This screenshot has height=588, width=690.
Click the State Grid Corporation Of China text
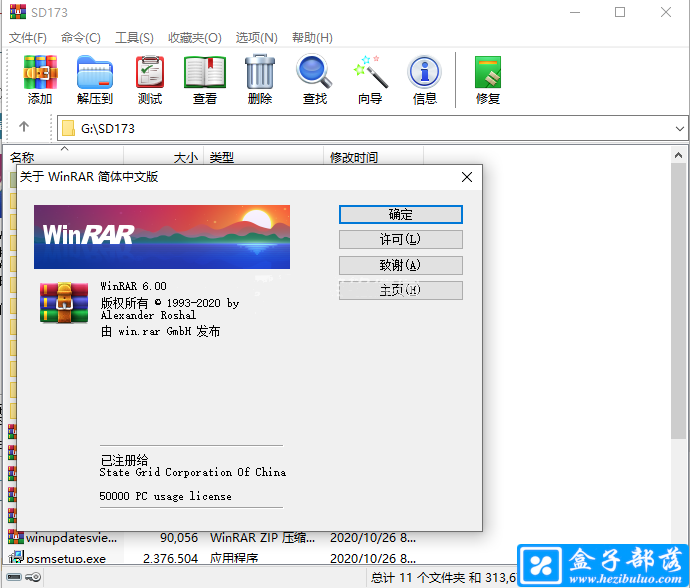coord(193,472)
